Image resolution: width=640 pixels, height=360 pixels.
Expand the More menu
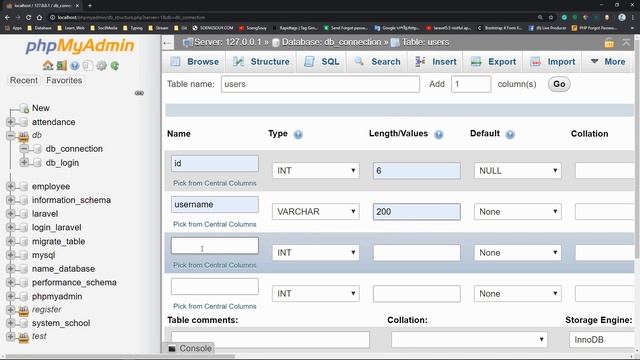click(x=608, y=62)
